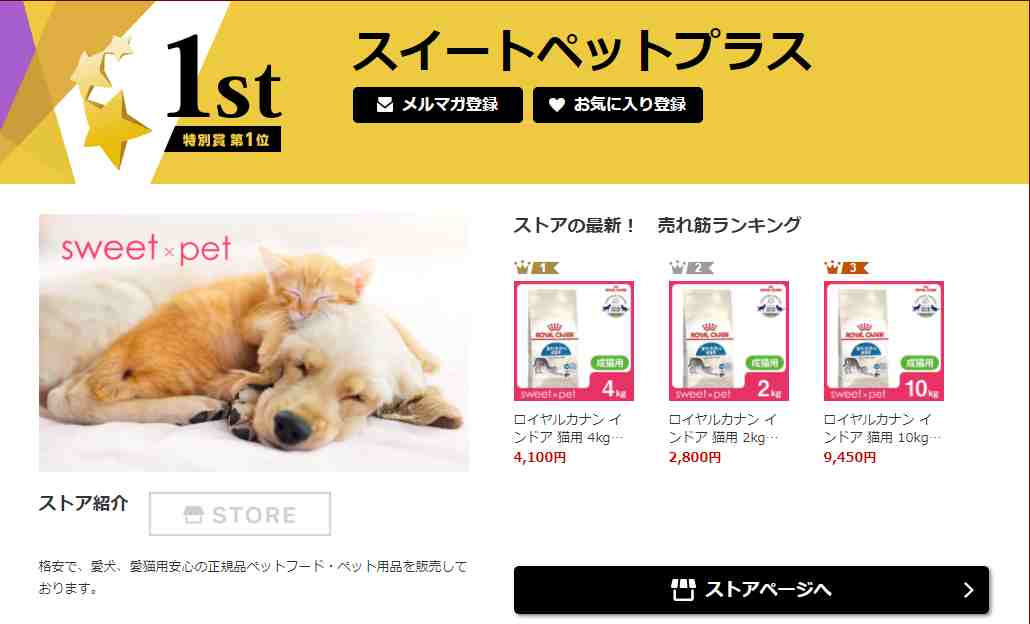Open ロイヤルカナン インドア 猫用 4kg title link
This screenshot has width=1030, height=624.
(x=569, y=428)
